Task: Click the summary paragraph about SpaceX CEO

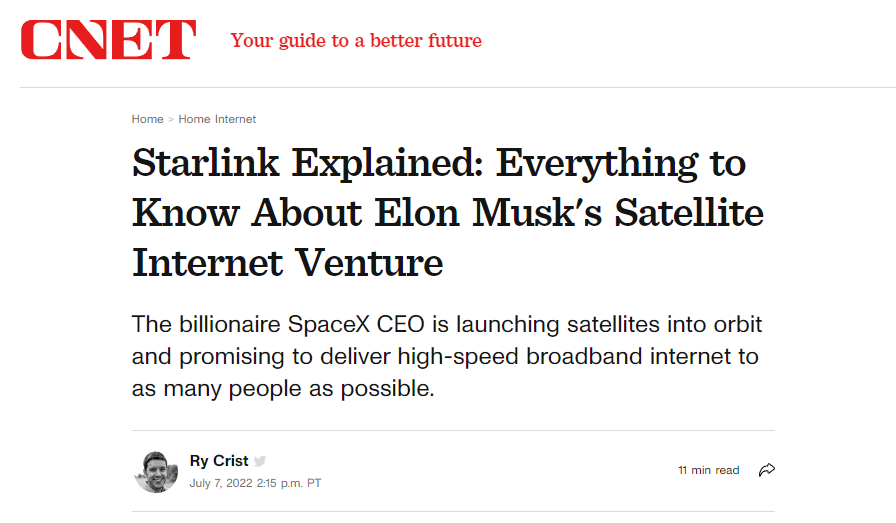Action: point(447,356)
